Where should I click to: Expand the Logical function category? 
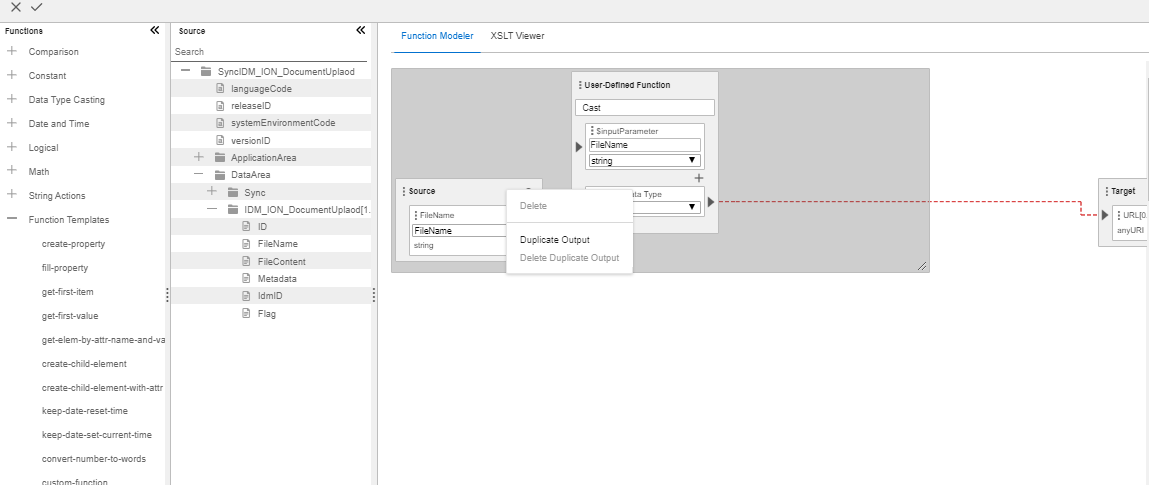click(x=12, y=147)
